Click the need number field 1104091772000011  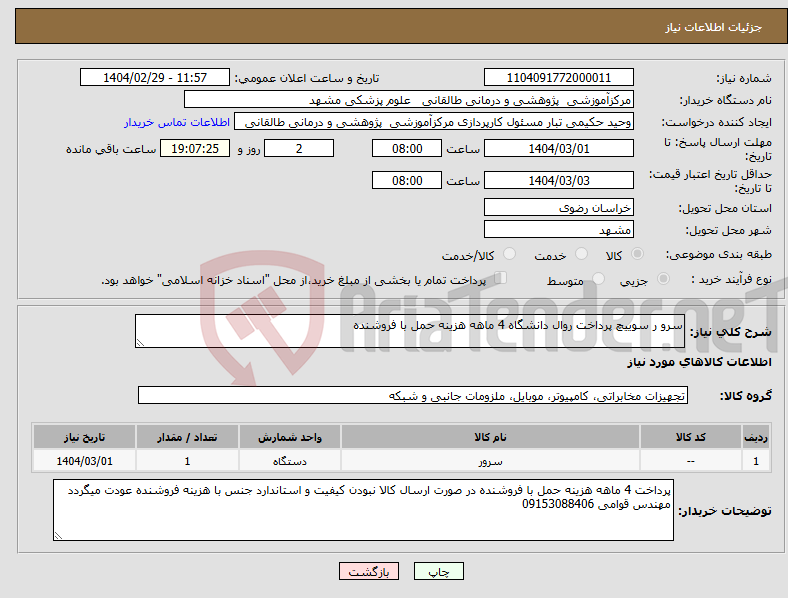coord(558,77)
